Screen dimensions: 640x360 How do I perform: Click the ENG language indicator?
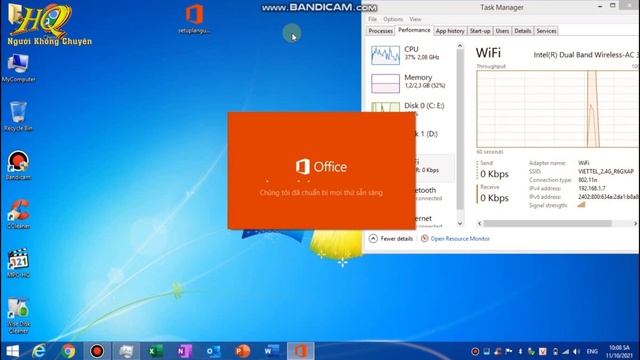[x=592, y=351]
